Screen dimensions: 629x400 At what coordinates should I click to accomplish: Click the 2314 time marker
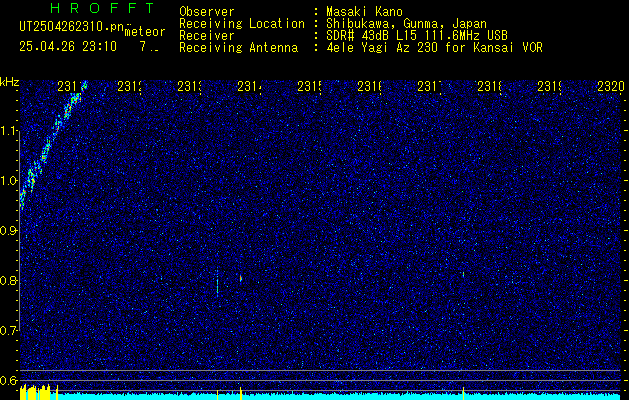250,87
